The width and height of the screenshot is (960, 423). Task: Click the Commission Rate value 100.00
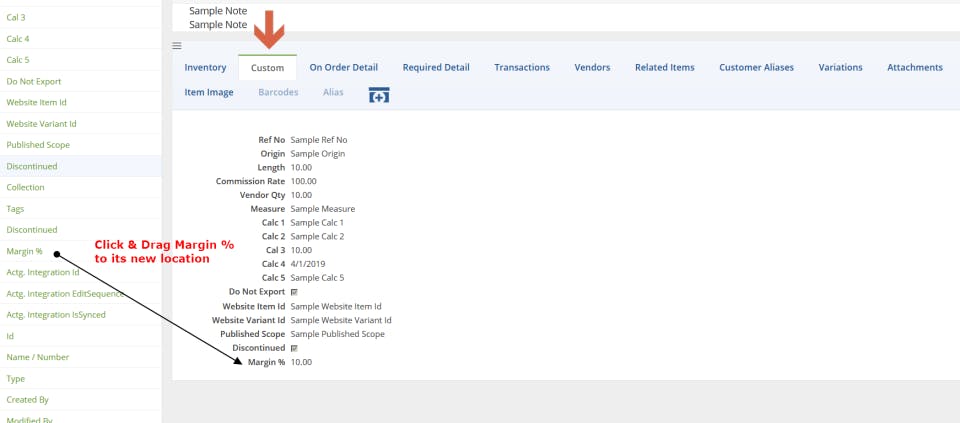pos(303,181)
